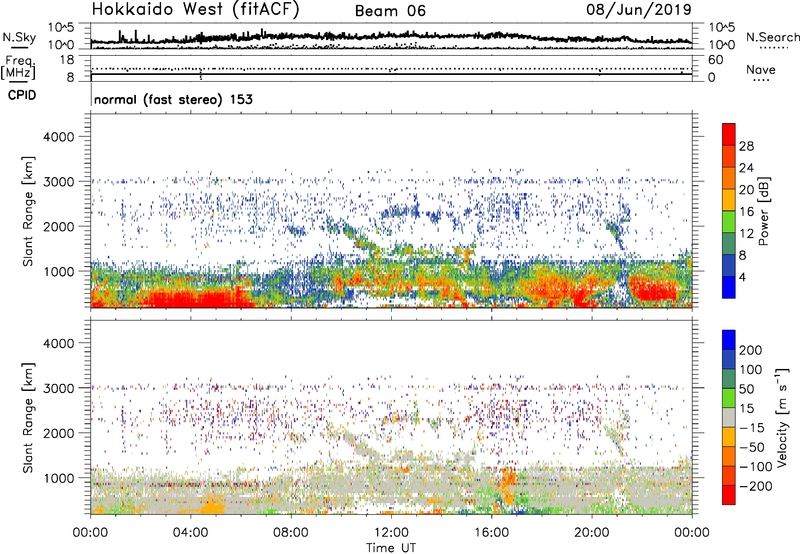Viewport: 800px width, 554px height.
Task: Click the date '08/Jun/2019'
Action: (x=639, y=10)
